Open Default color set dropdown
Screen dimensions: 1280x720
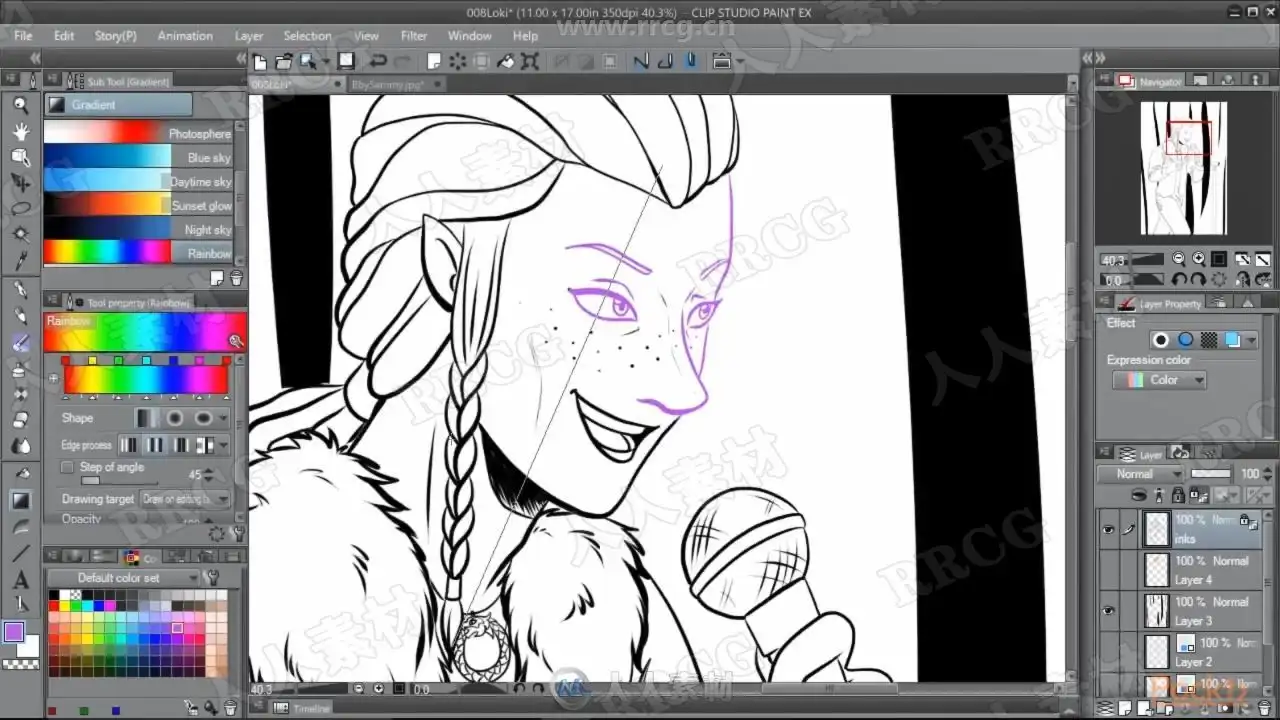[x=125, y=578]
